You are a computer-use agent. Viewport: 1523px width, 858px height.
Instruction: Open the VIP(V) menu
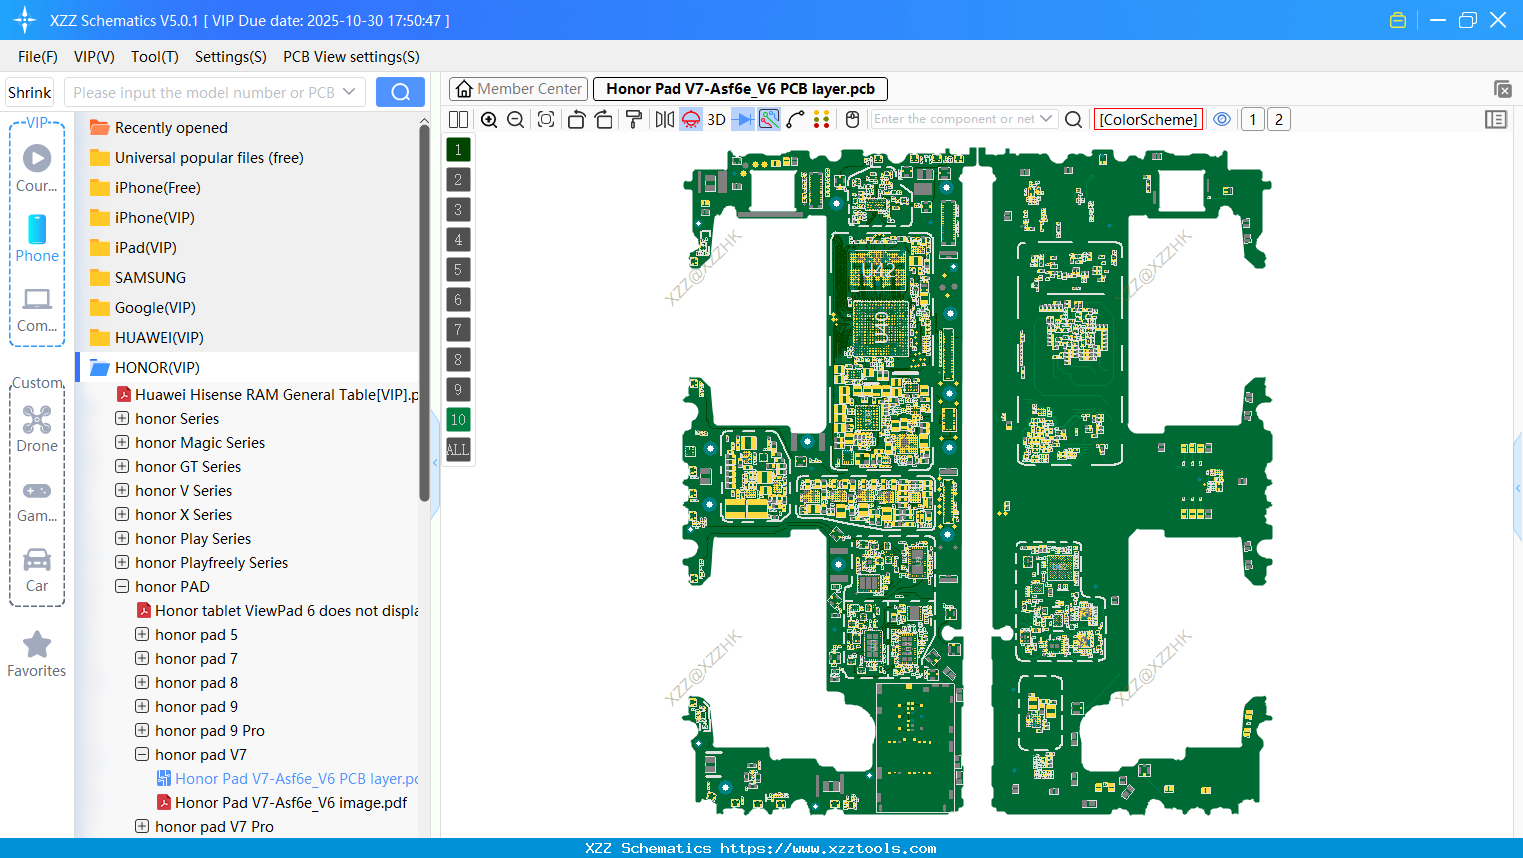pyautogui.click(x=94, y=57)
